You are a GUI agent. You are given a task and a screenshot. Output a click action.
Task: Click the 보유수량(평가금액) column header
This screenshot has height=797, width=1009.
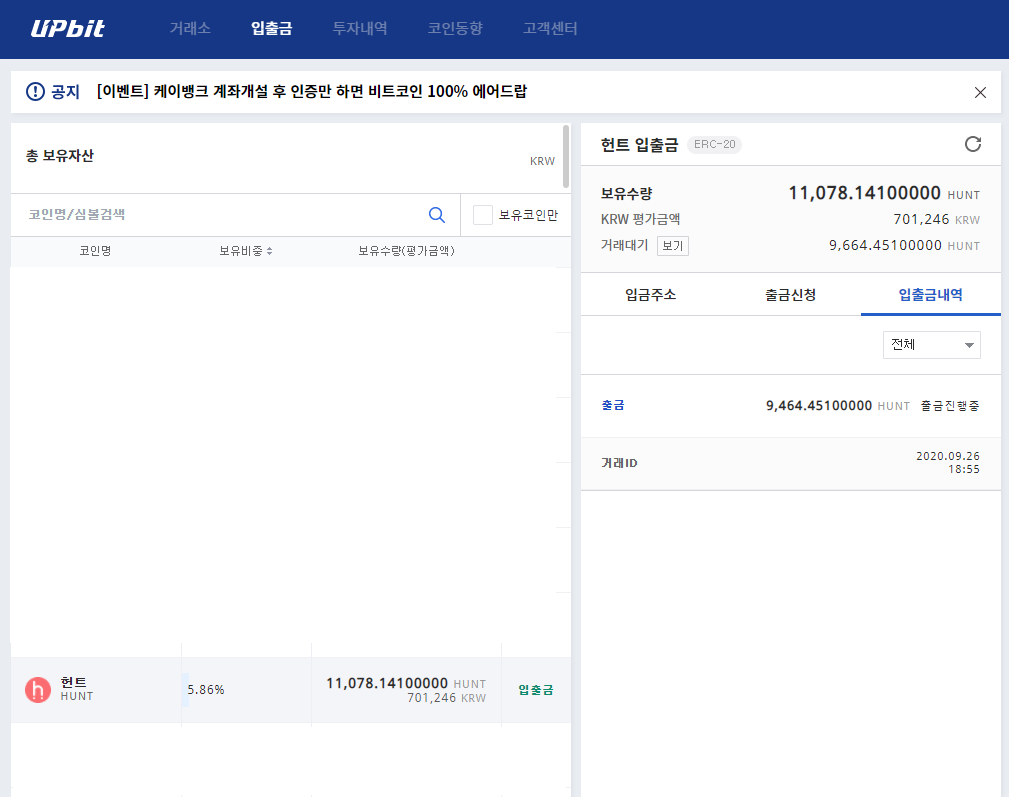[406, 251]
